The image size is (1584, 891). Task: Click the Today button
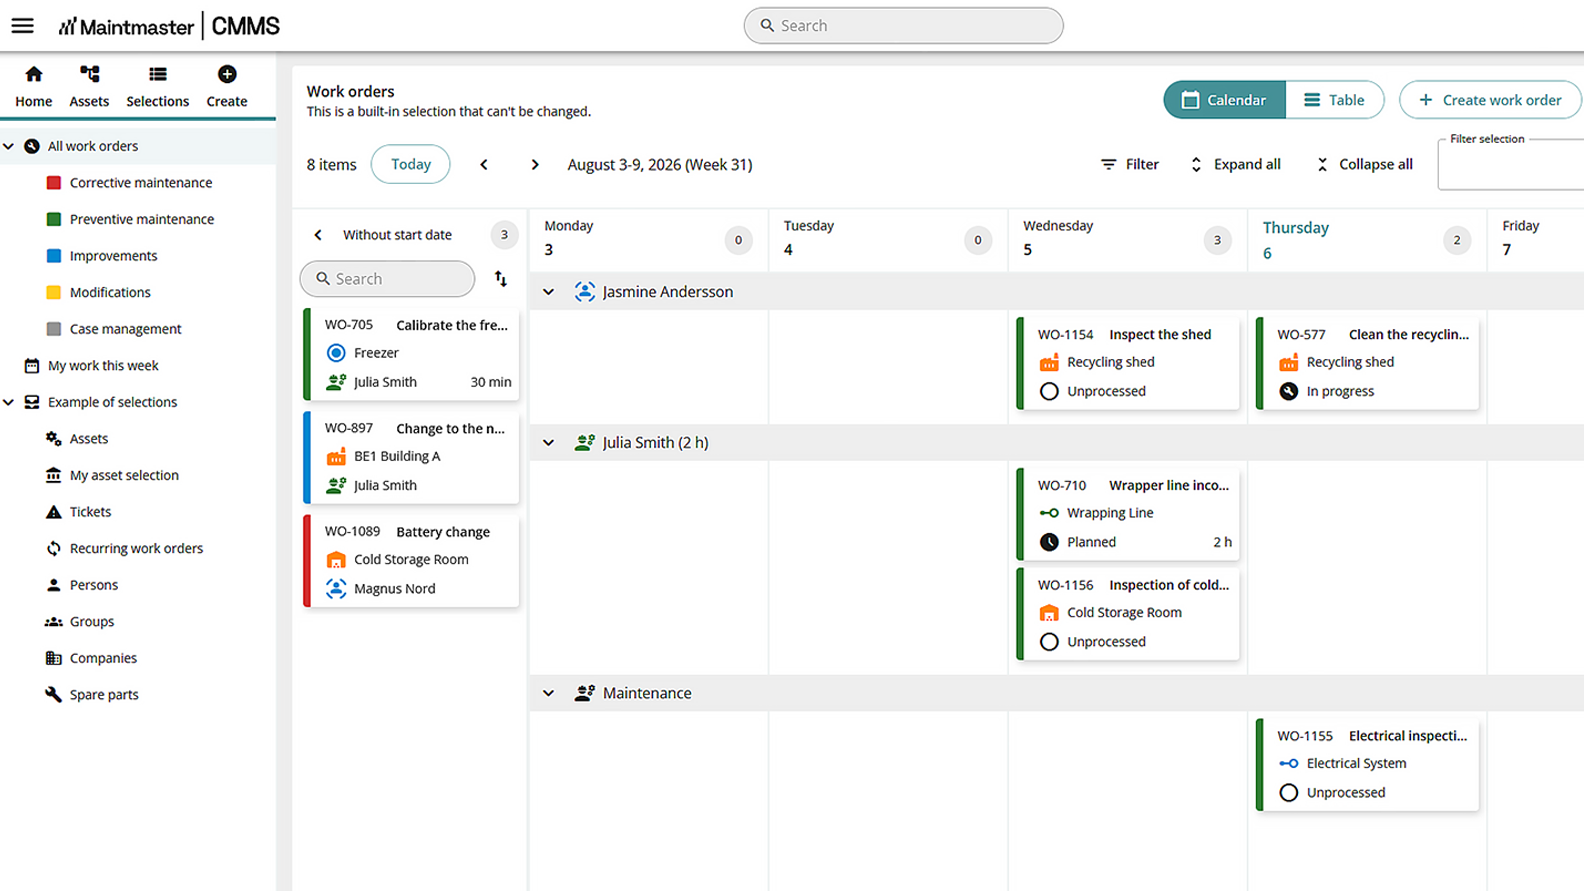click(x=410, y=164)
